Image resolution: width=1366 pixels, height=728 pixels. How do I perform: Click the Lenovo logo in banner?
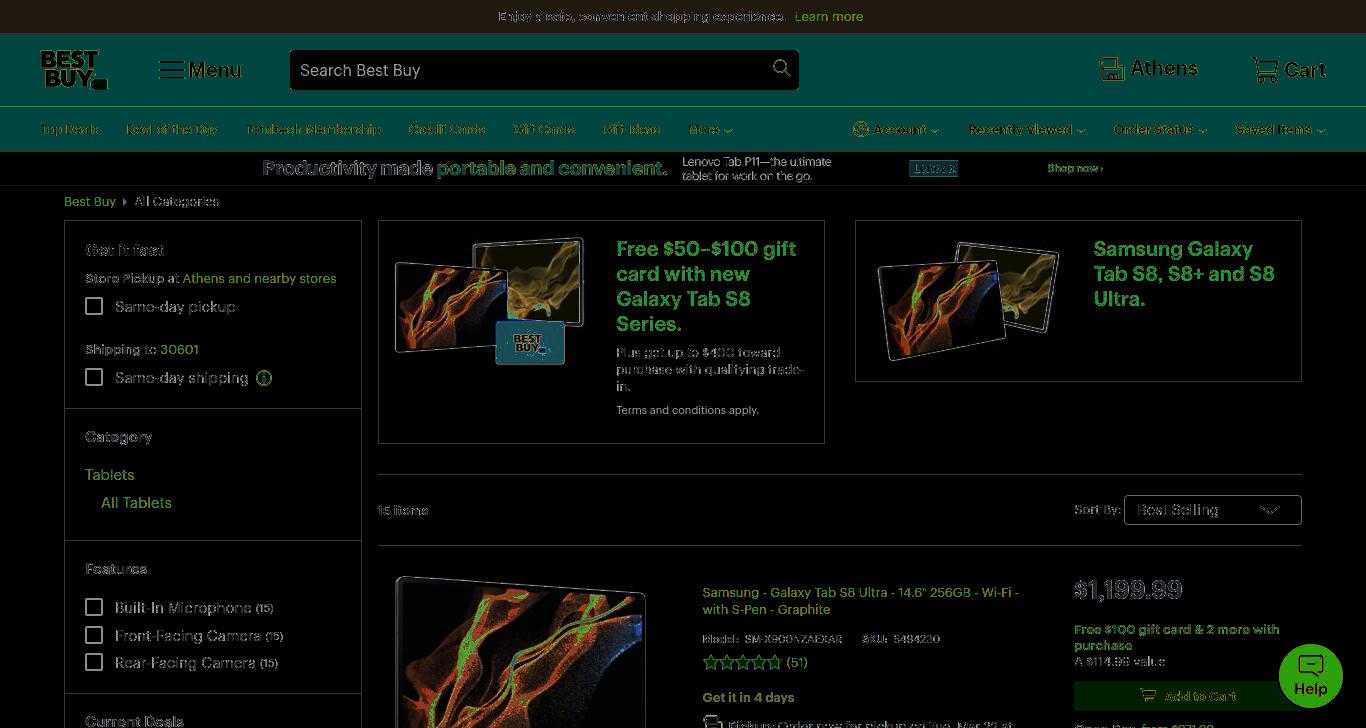click(933, 168)
